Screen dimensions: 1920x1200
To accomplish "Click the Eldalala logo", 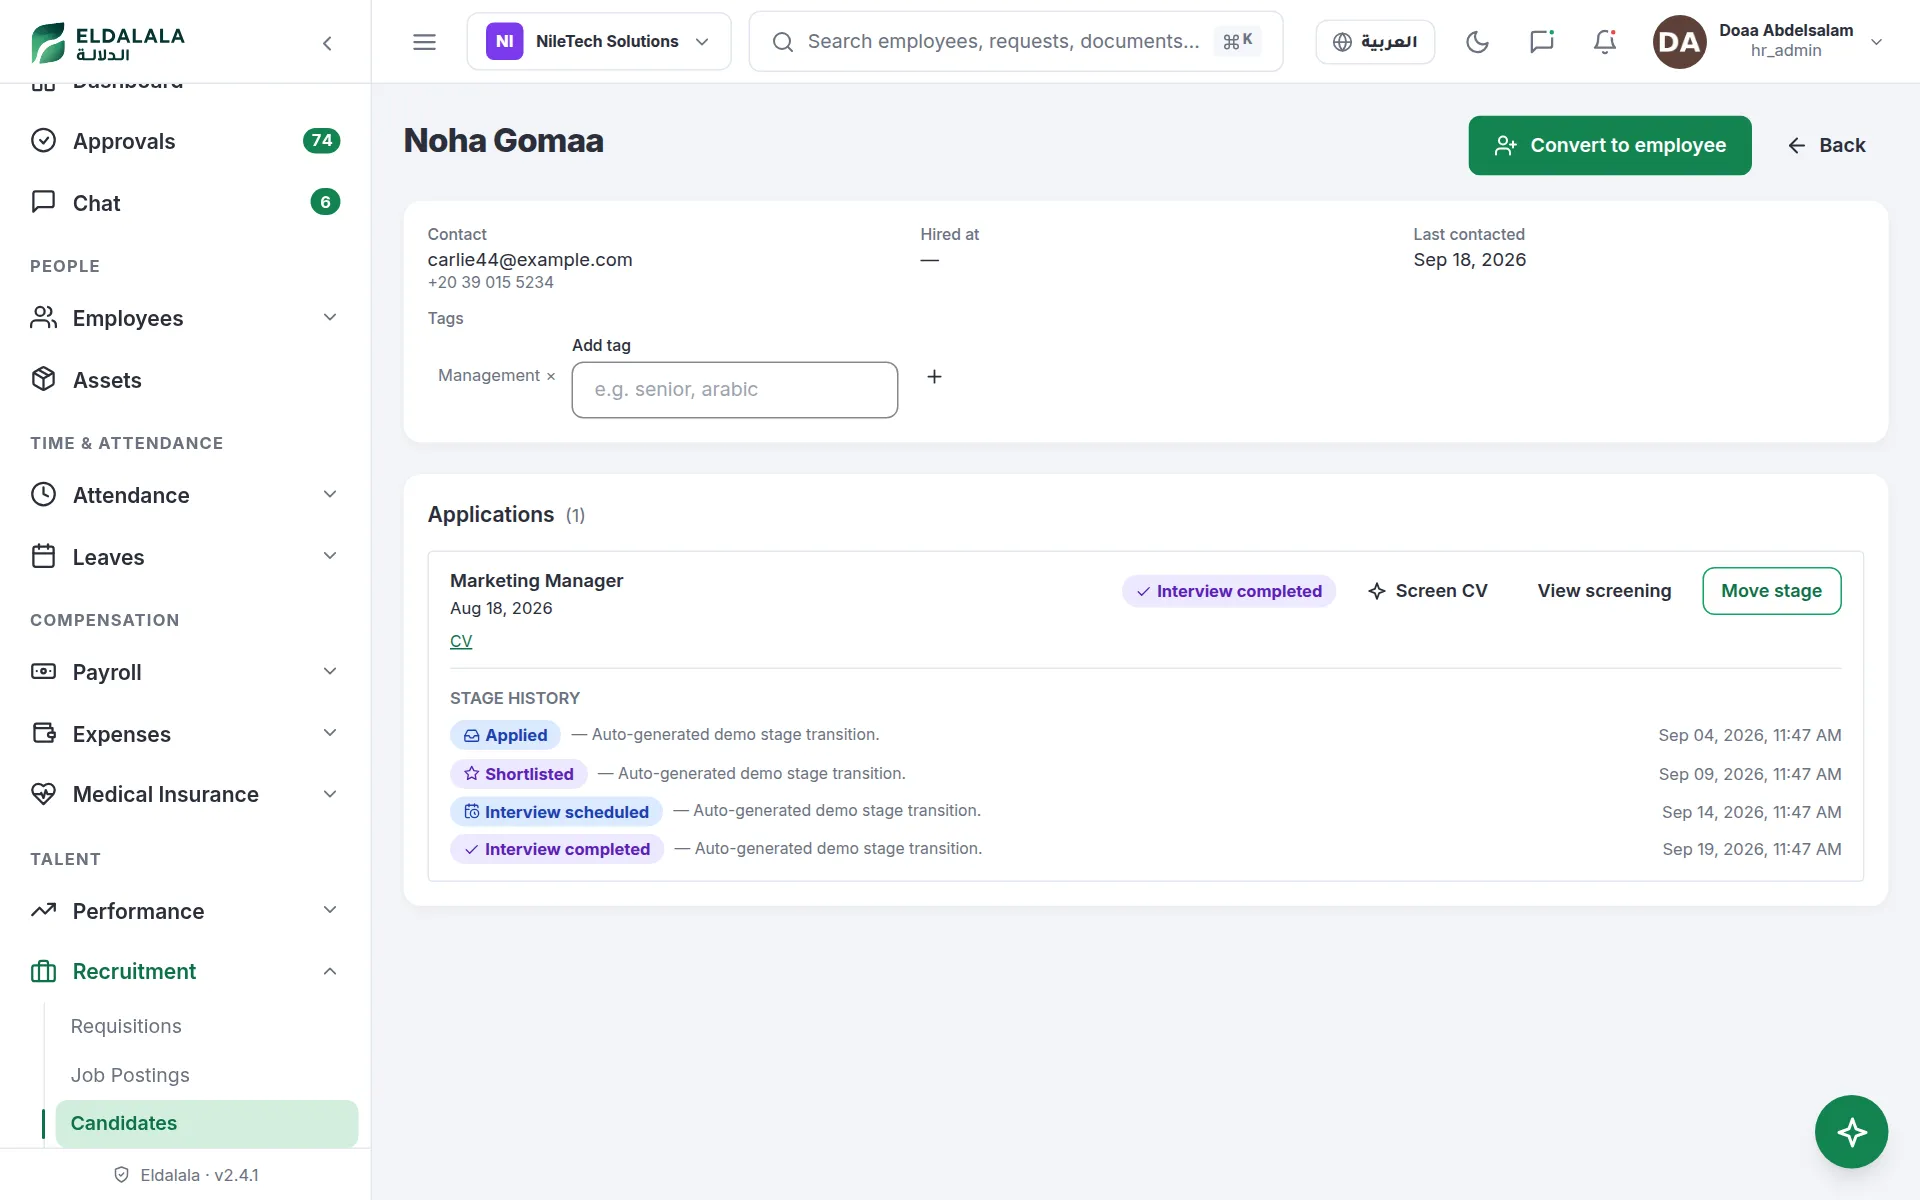I will (x=108, y=42).
